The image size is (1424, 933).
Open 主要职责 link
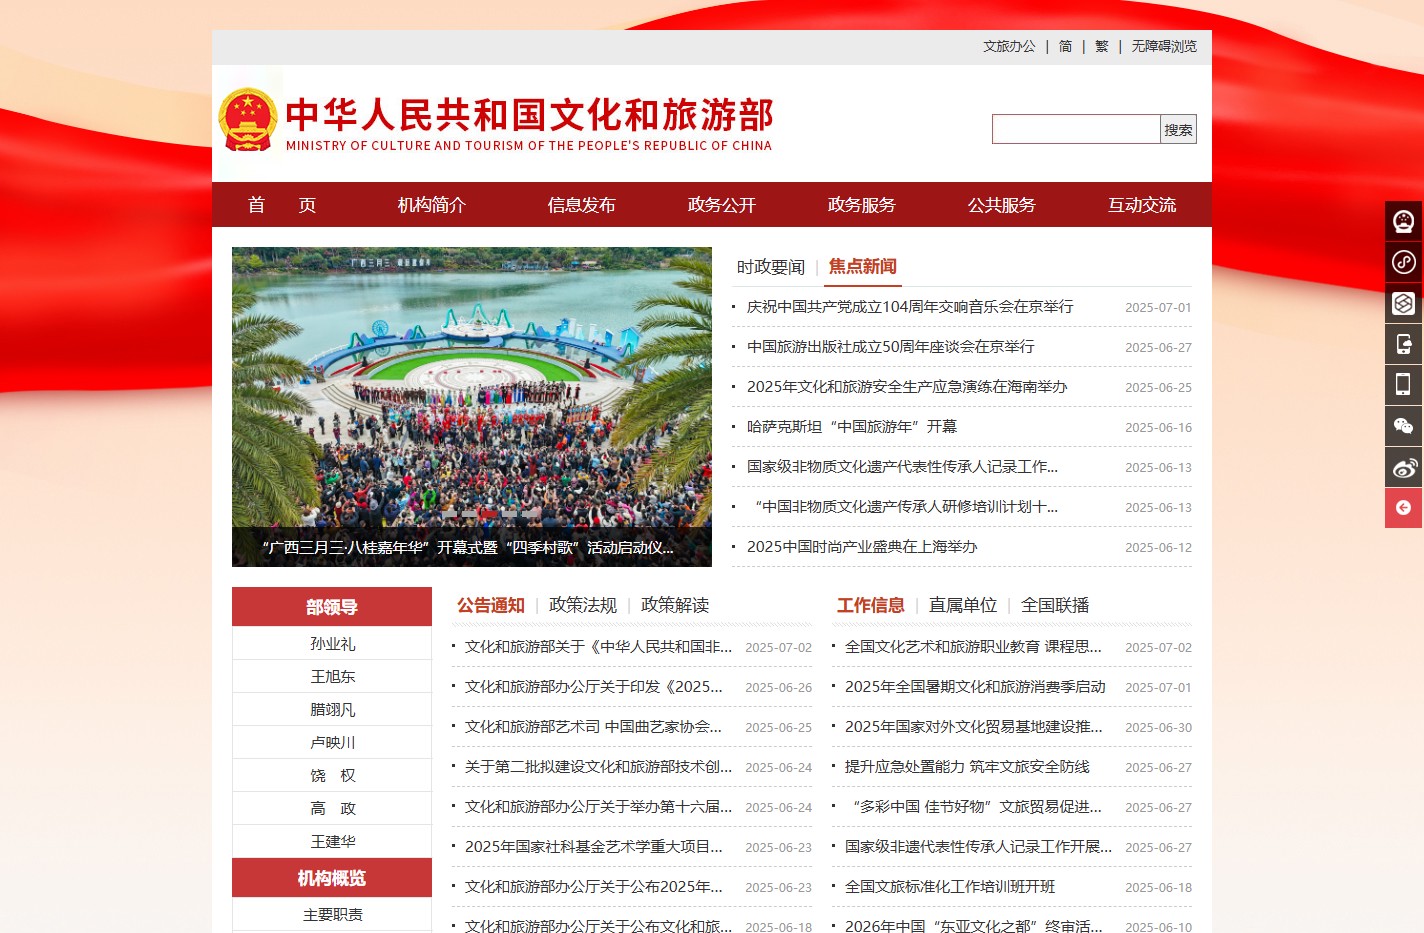click(x=332, y=915)
